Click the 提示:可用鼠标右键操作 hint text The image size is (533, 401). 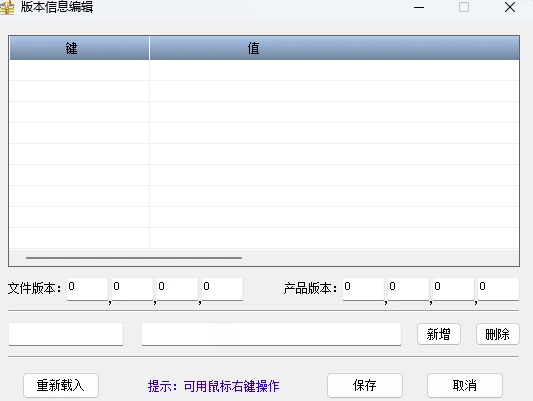[x=213, y=386]
